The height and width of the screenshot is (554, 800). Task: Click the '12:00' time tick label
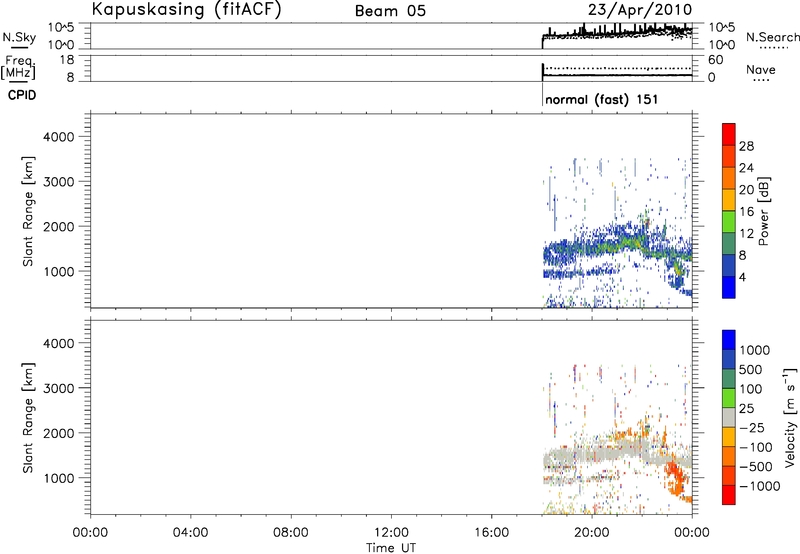click(x=391, y=533)
